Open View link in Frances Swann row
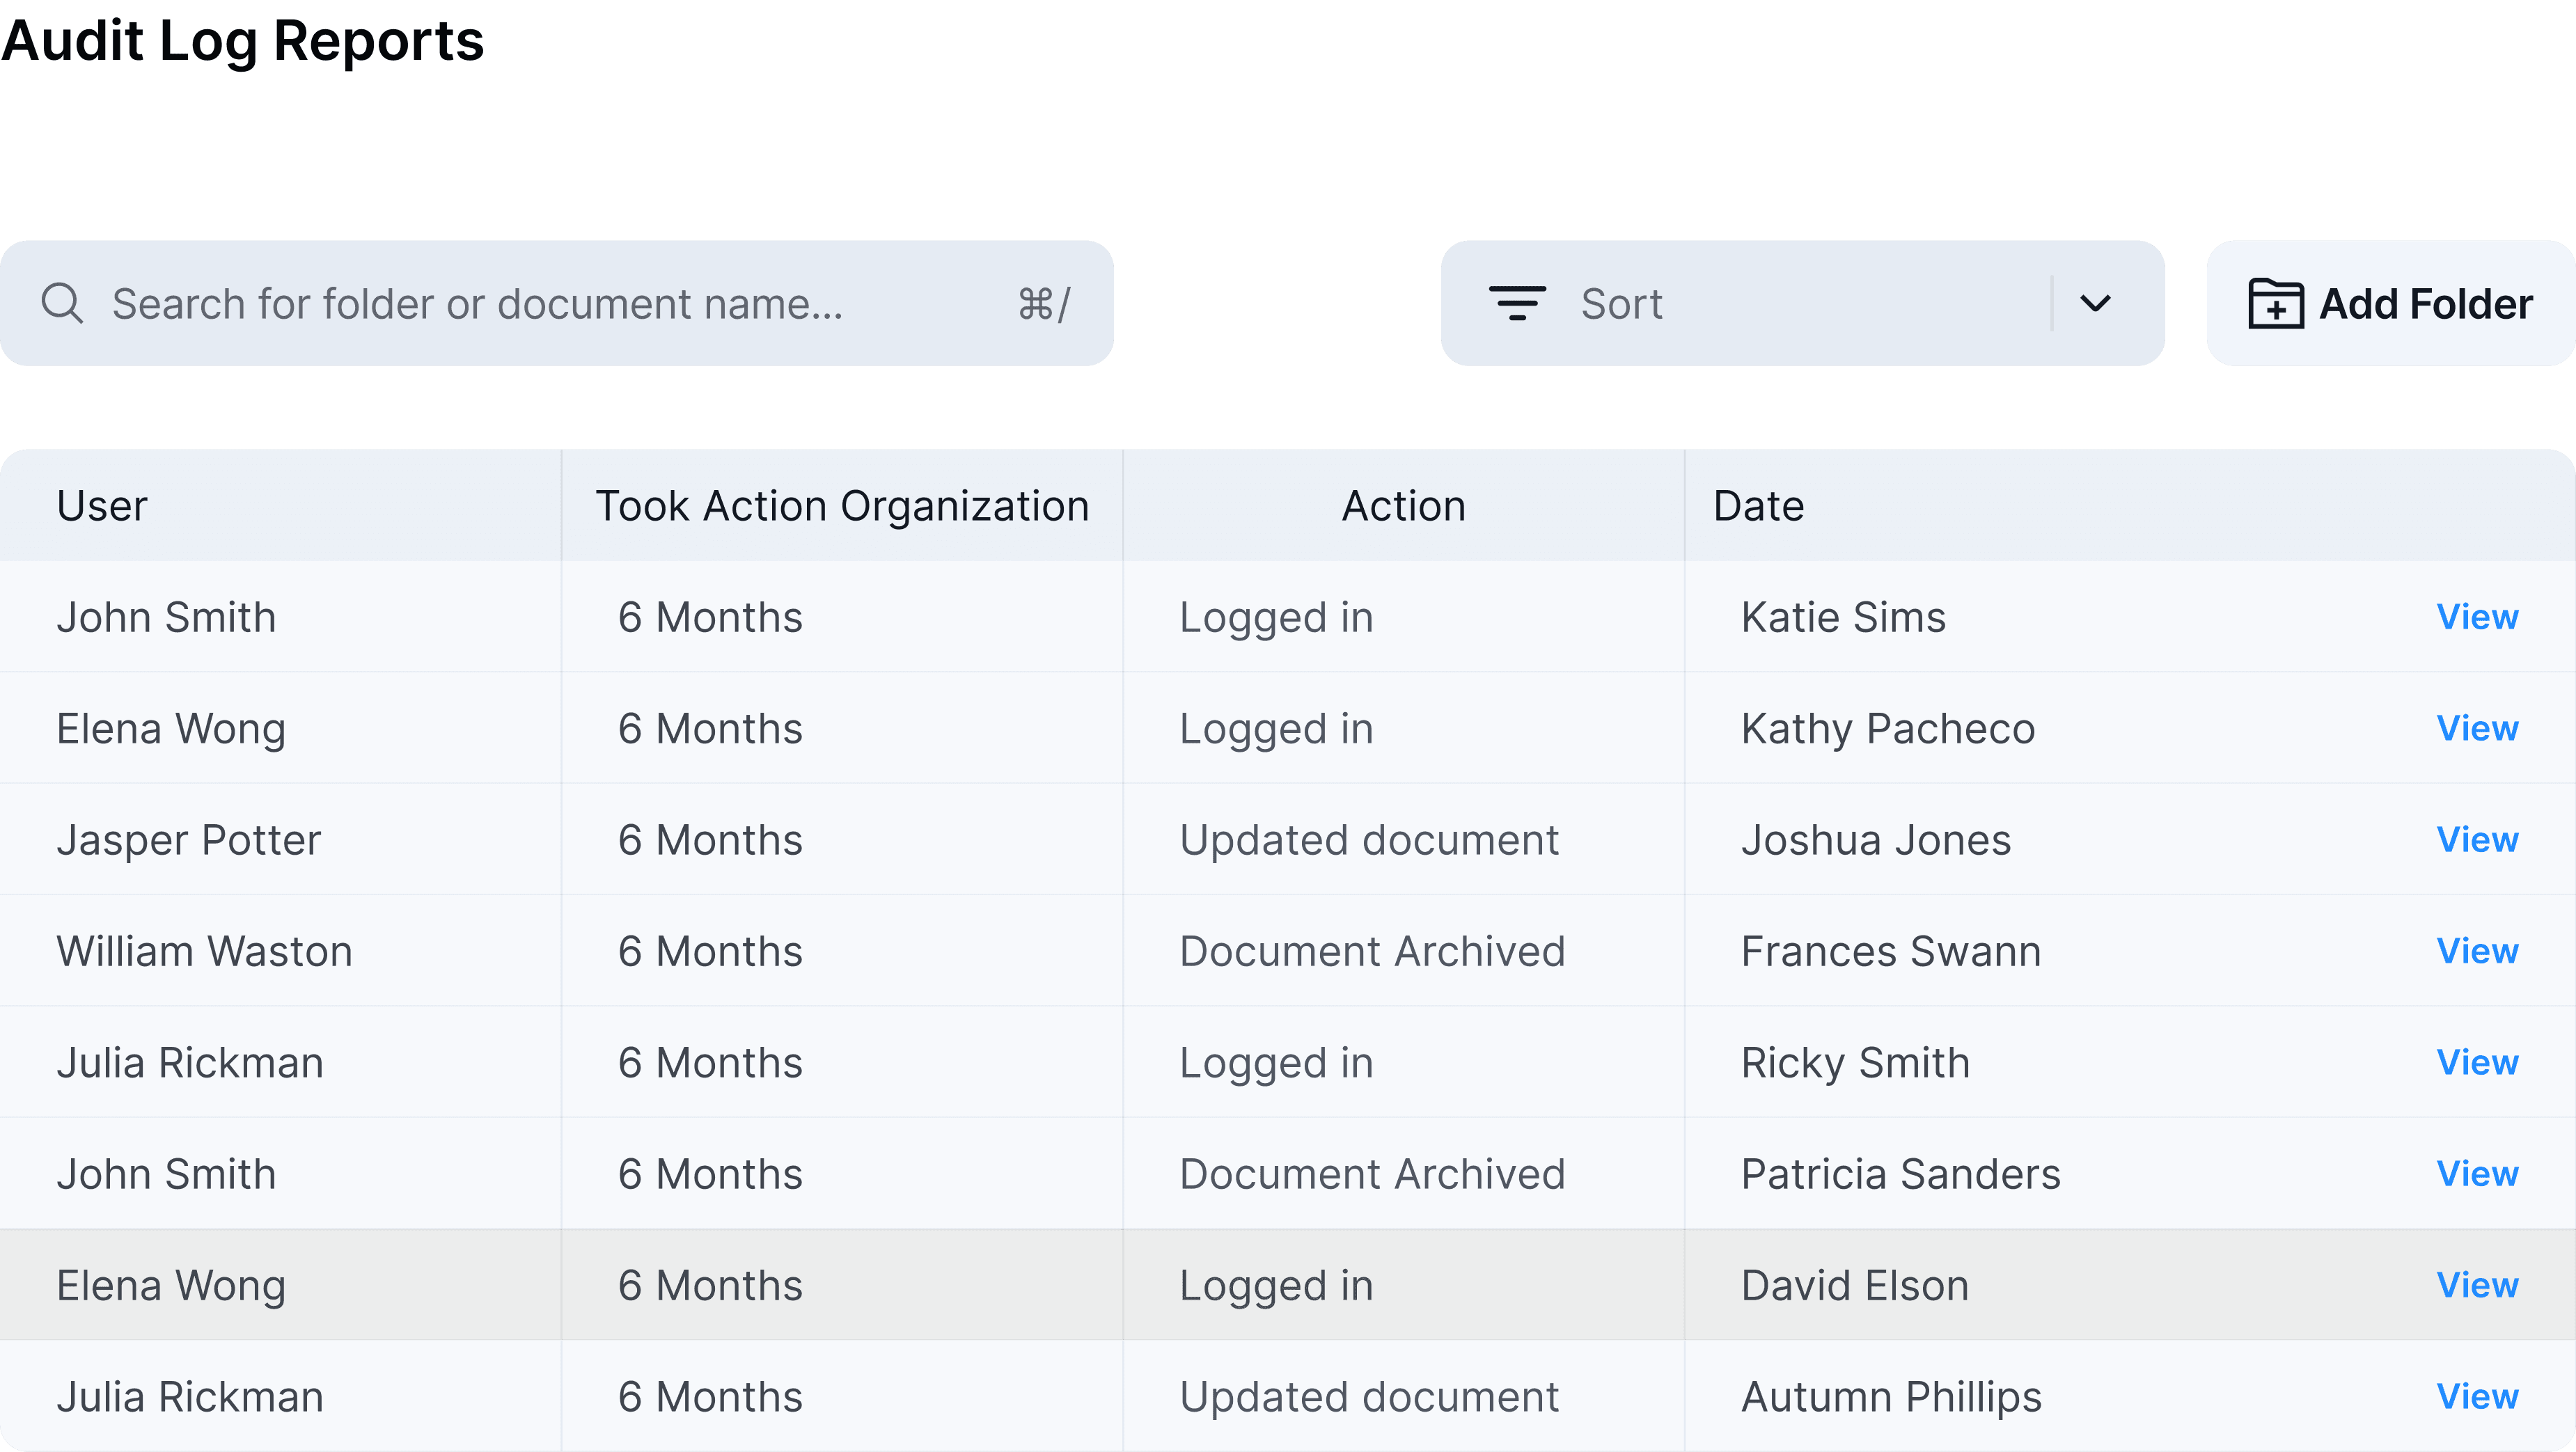This screenshot has height=1452, width=2576. click(x=2476, y=951)
